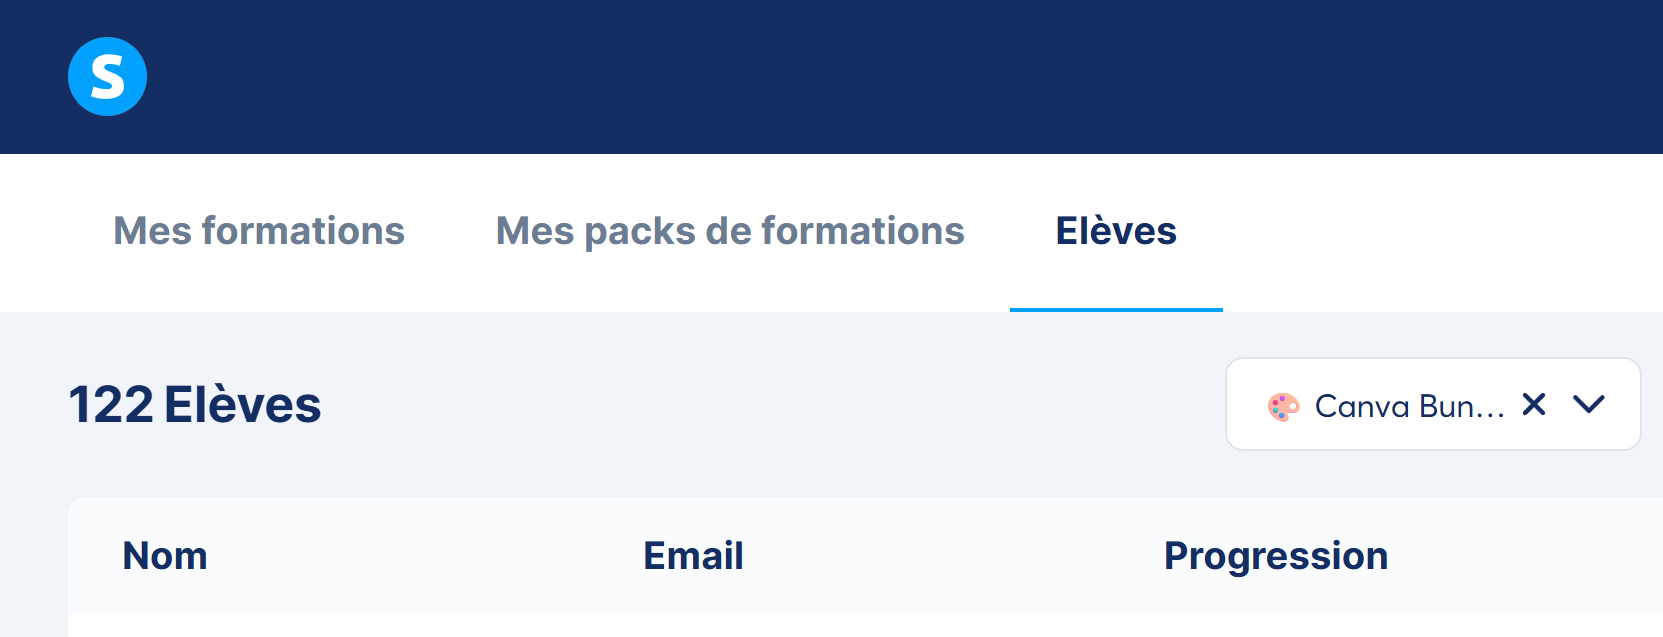1663x637 pixels.
Task: Click the Email column header
Action: point(693,556)
